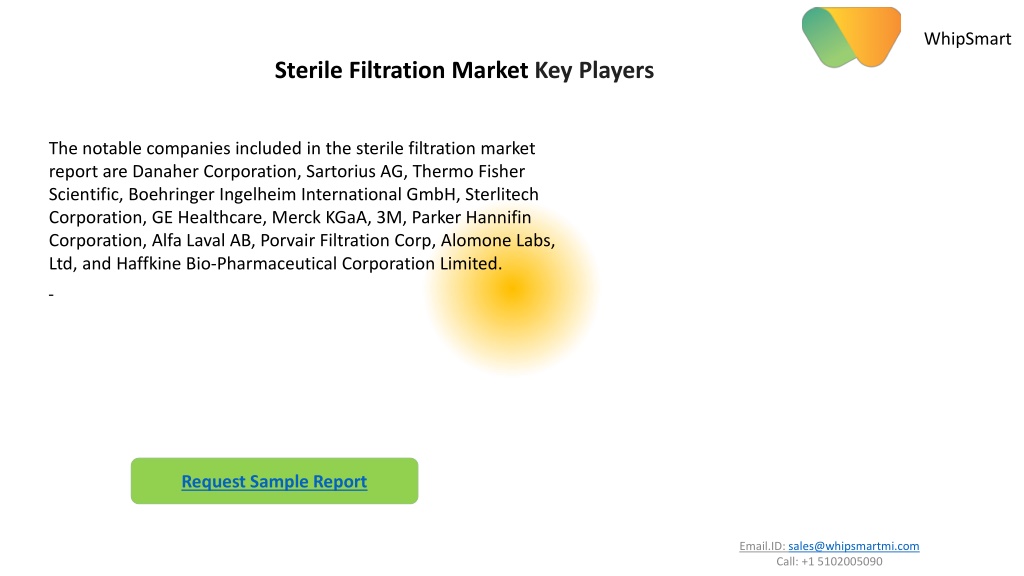Click the green Request Sample Report button
The image size is (1024, 576).
click(274, 481)
